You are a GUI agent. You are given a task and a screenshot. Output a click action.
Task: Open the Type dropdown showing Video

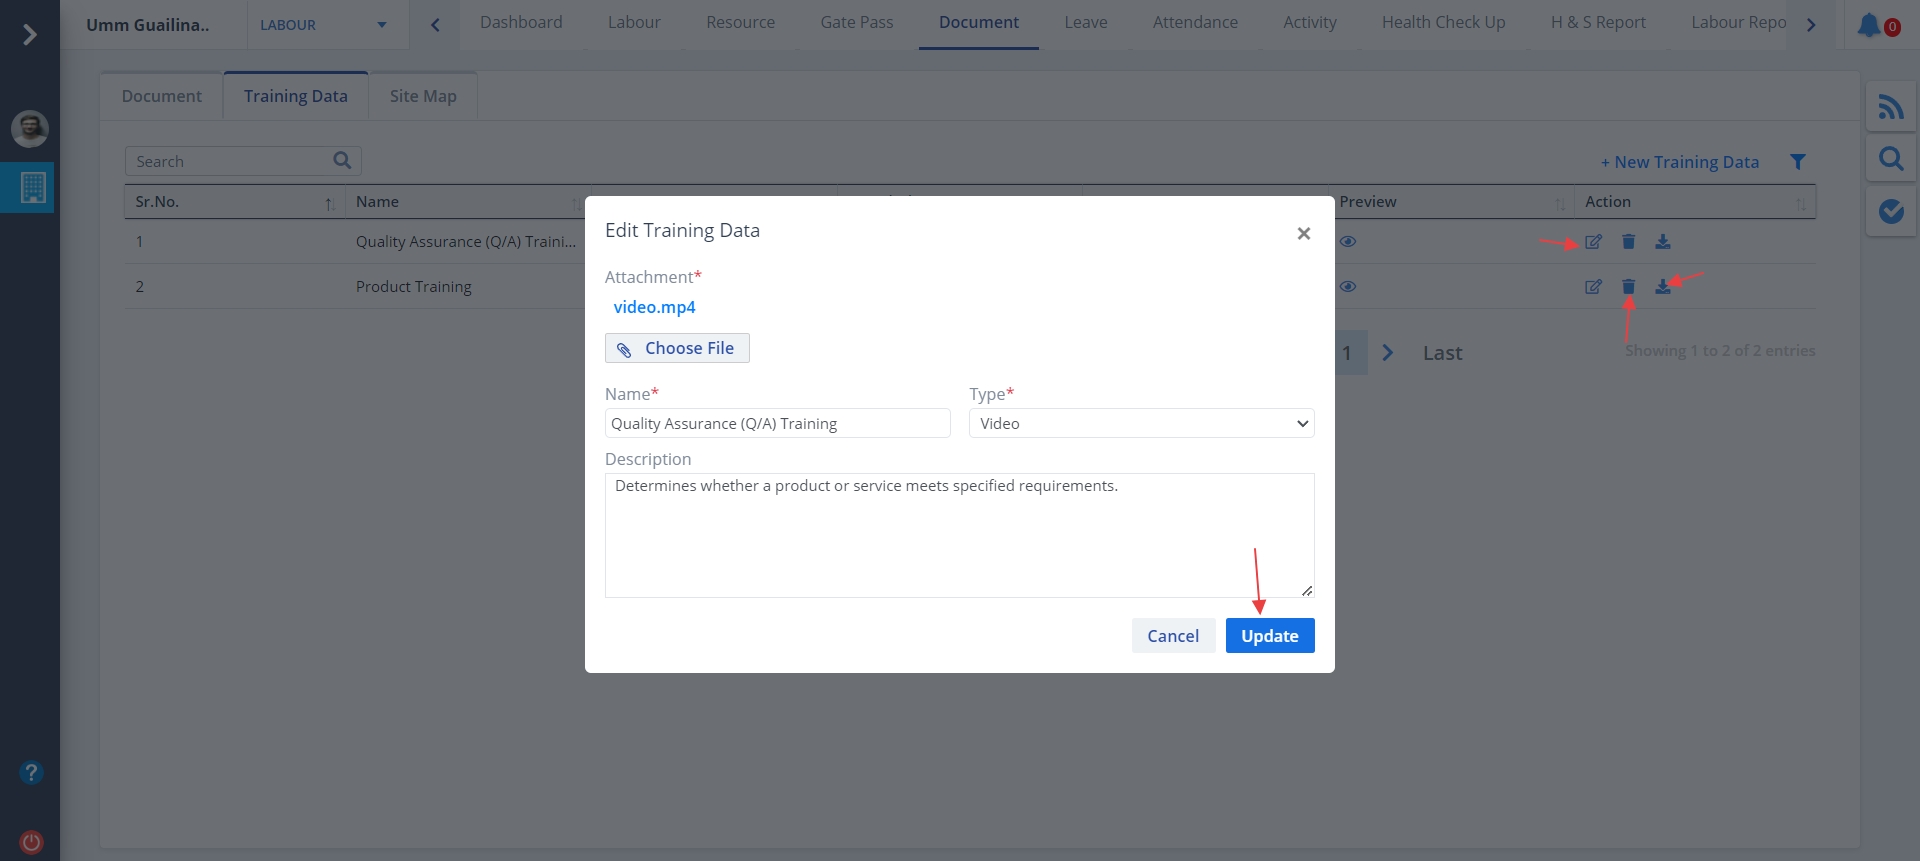(x=1140, y=424)
